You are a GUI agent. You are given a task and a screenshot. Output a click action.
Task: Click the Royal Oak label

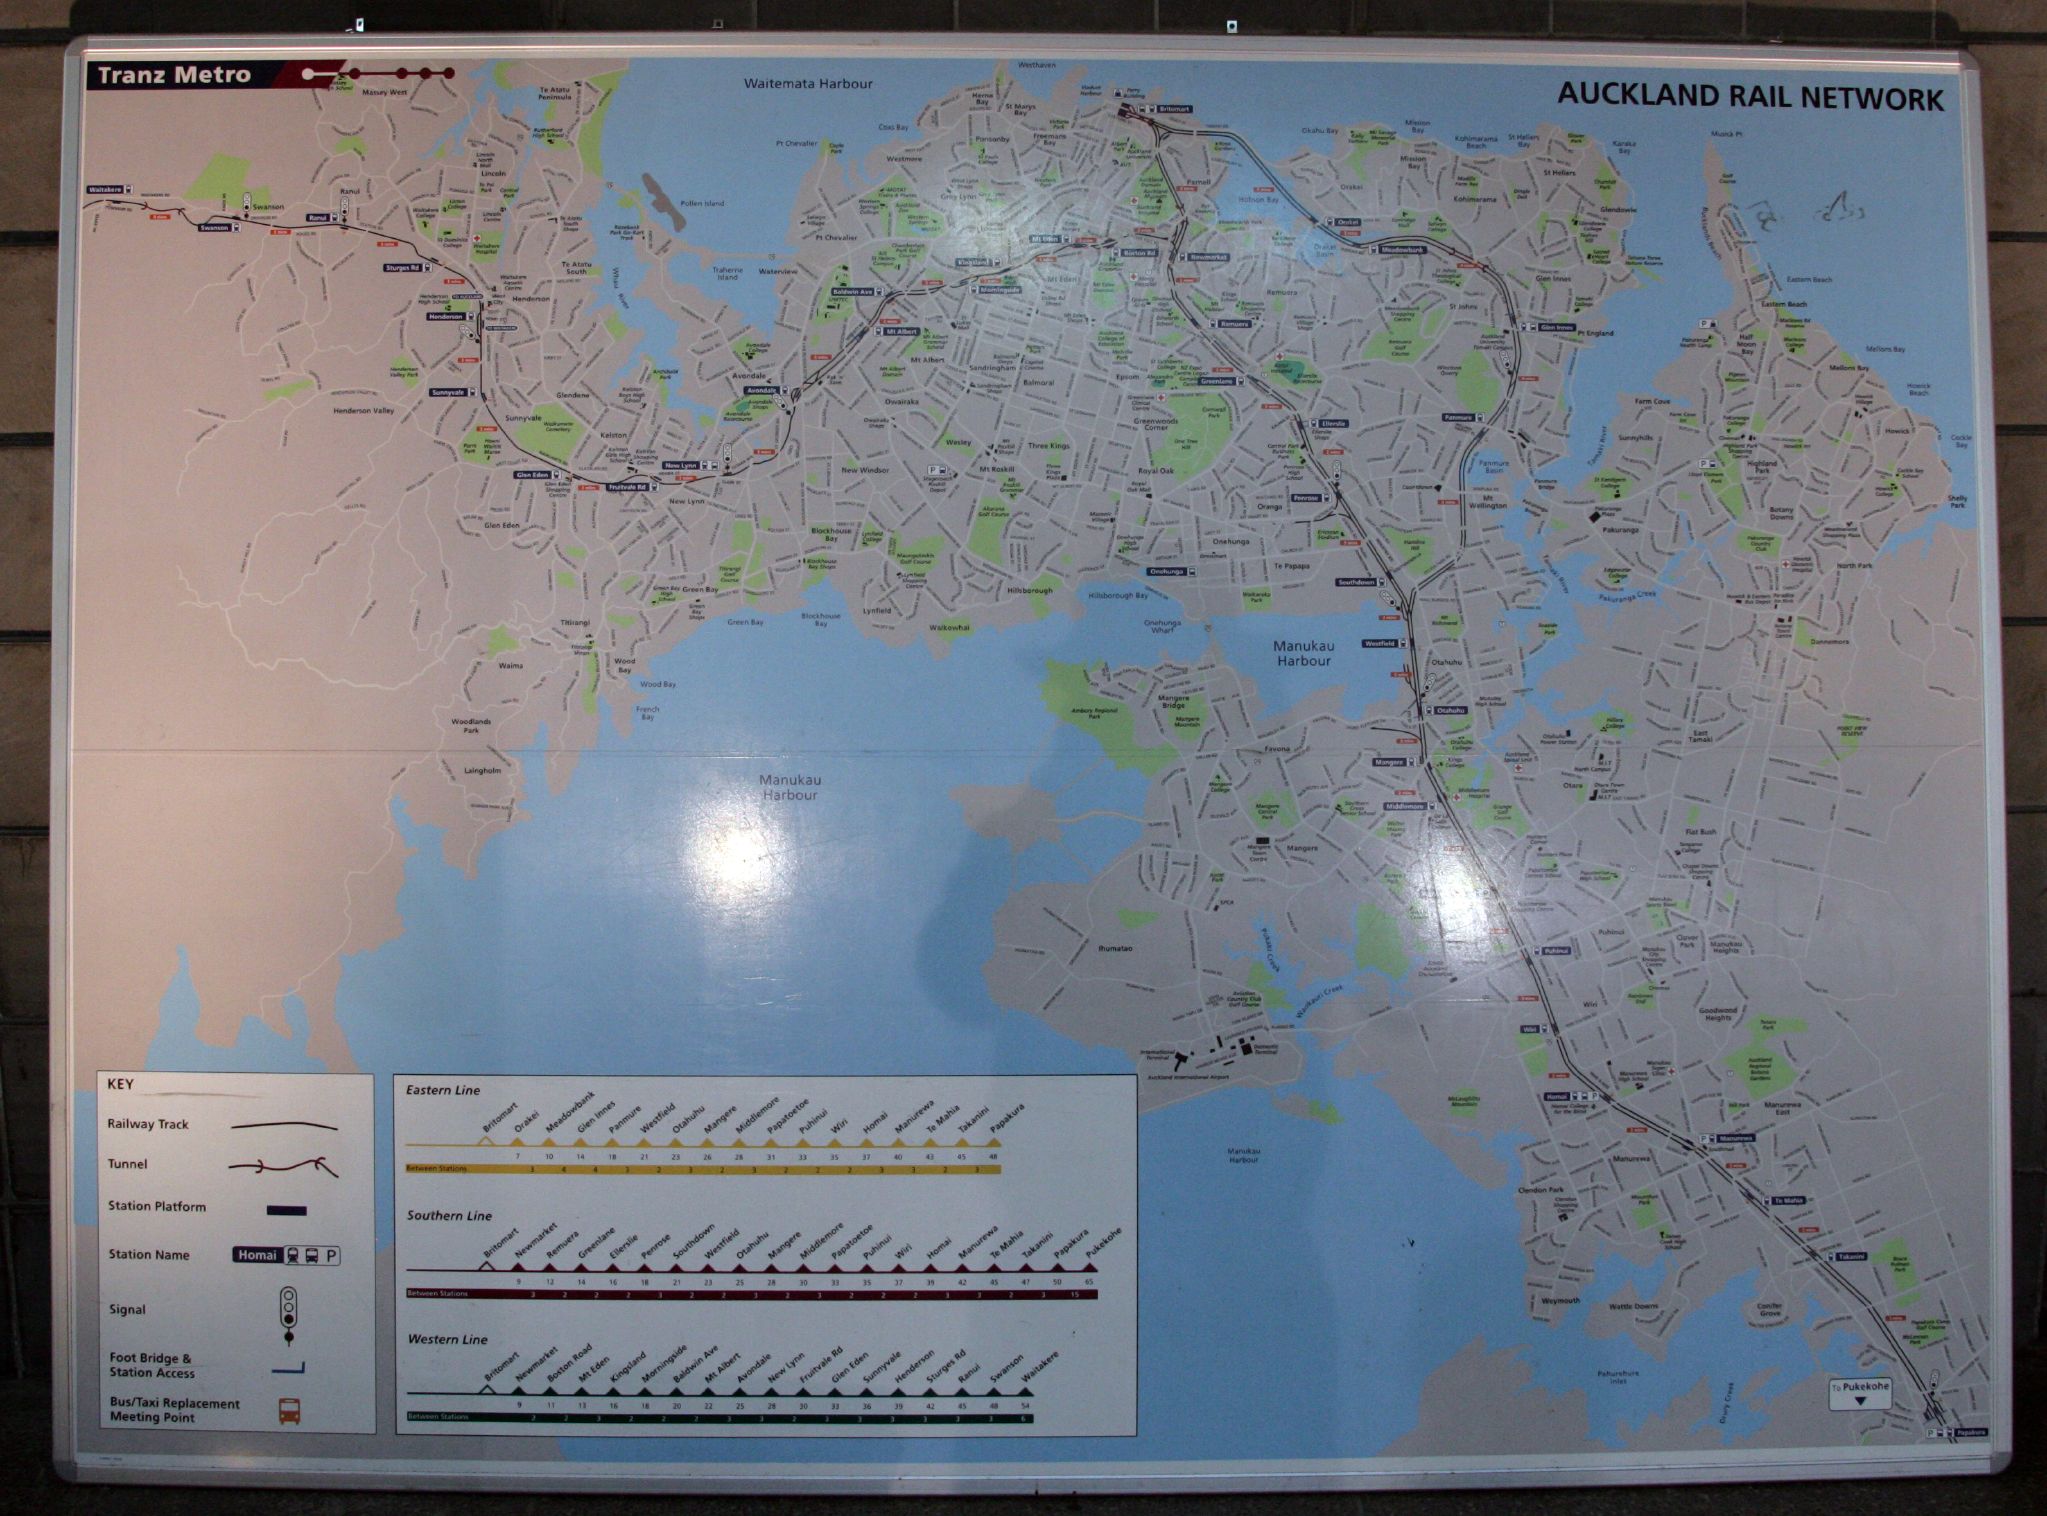coord(1156,470)
